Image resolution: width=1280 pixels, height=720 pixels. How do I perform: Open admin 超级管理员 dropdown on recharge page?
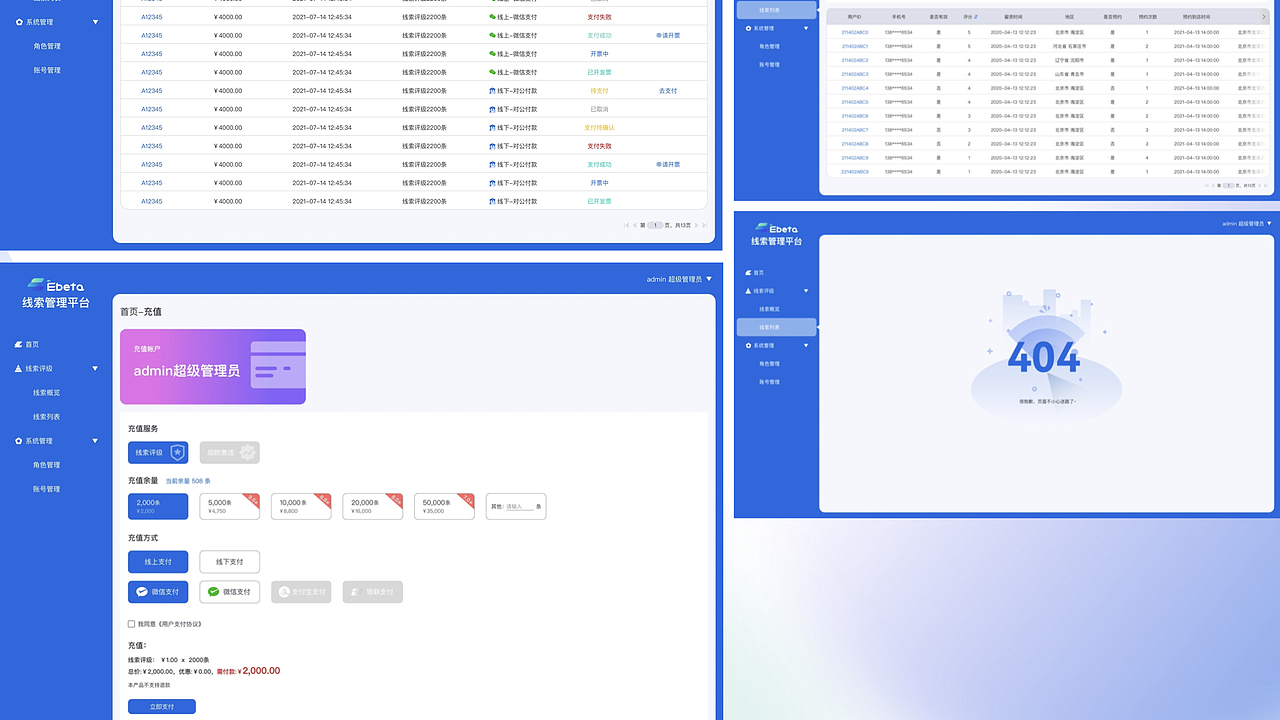tap(679, 279)
